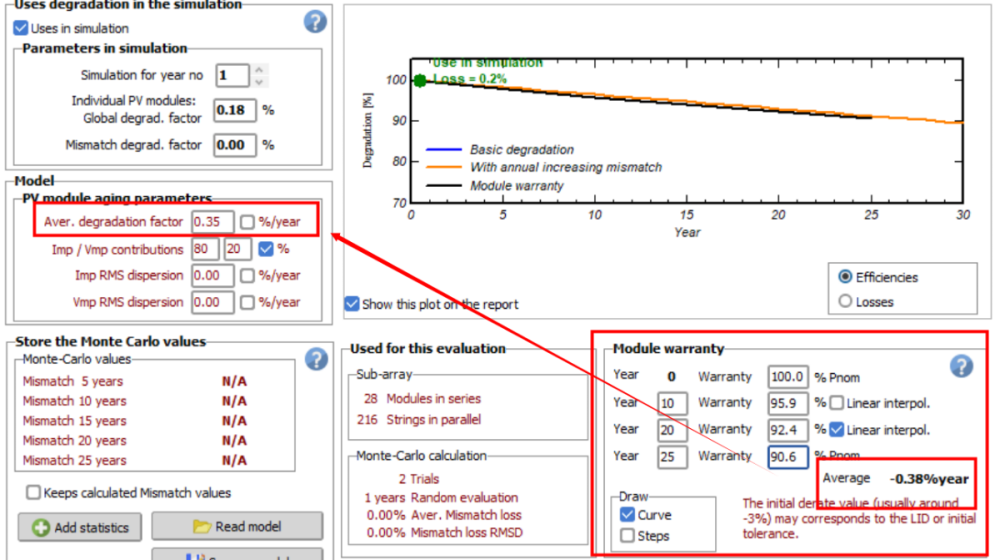Enable Steps in Draw options
The height and width of the screenshot is (560, 1000).
click(627, 536)
